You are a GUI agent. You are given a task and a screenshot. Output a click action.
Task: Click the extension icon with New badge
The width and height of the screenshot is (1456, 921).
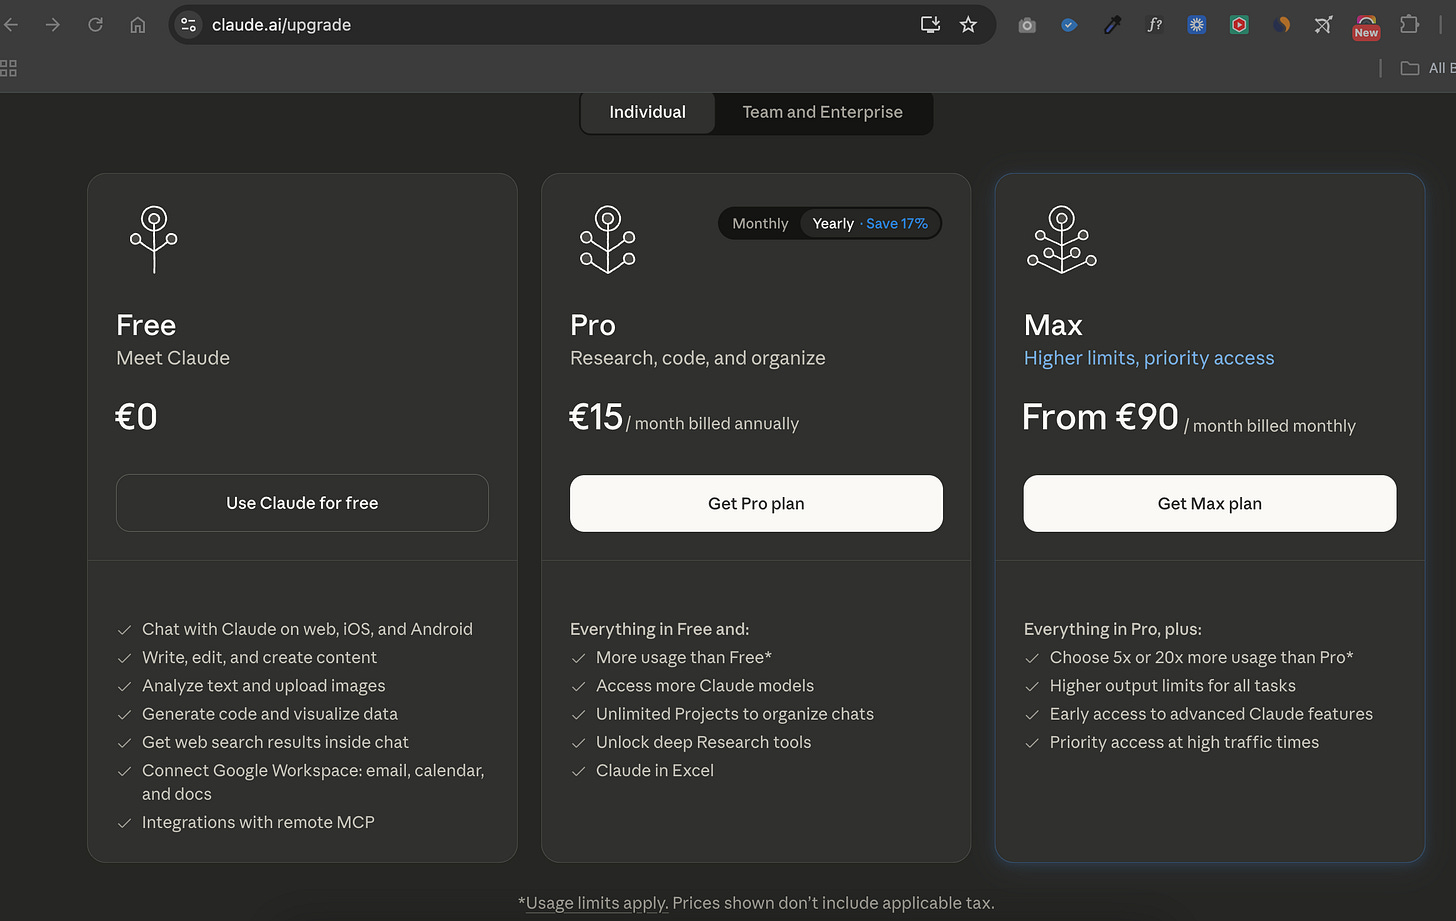click(1366, 26)
